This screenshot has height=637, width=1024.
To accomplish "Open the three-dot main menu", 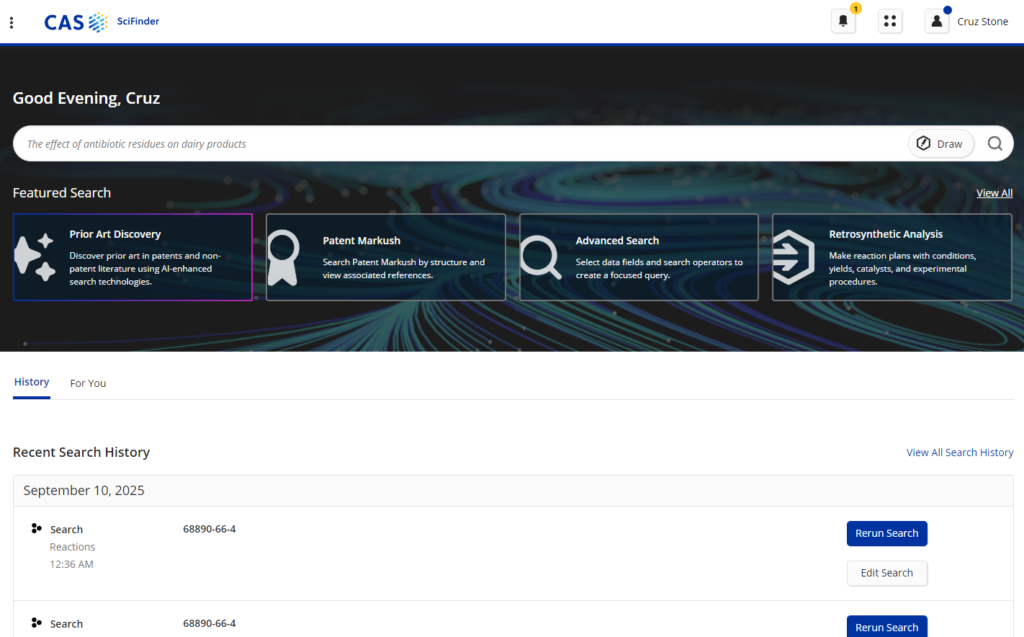I will pos(11,22).
